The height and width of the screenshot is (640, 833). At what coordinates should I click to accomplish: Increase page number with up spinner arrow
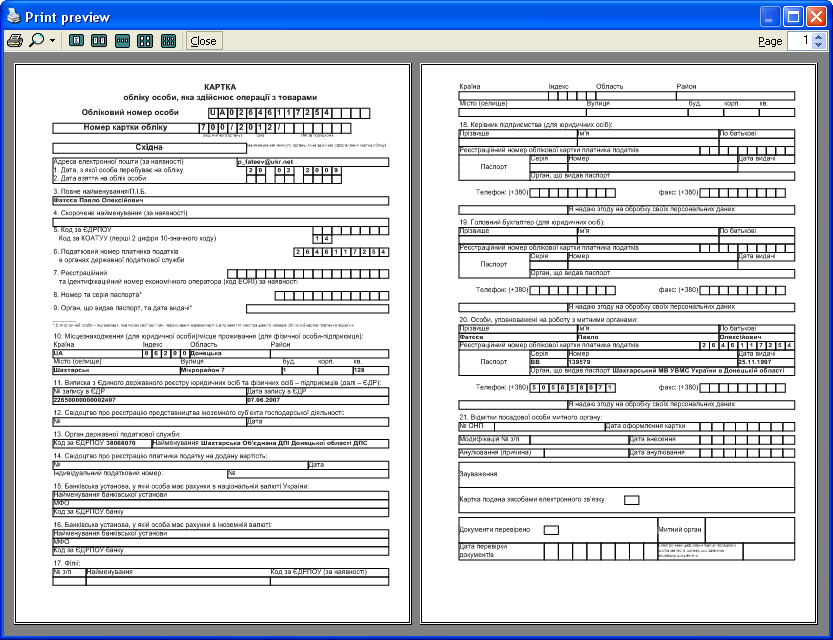pos(818,37)
